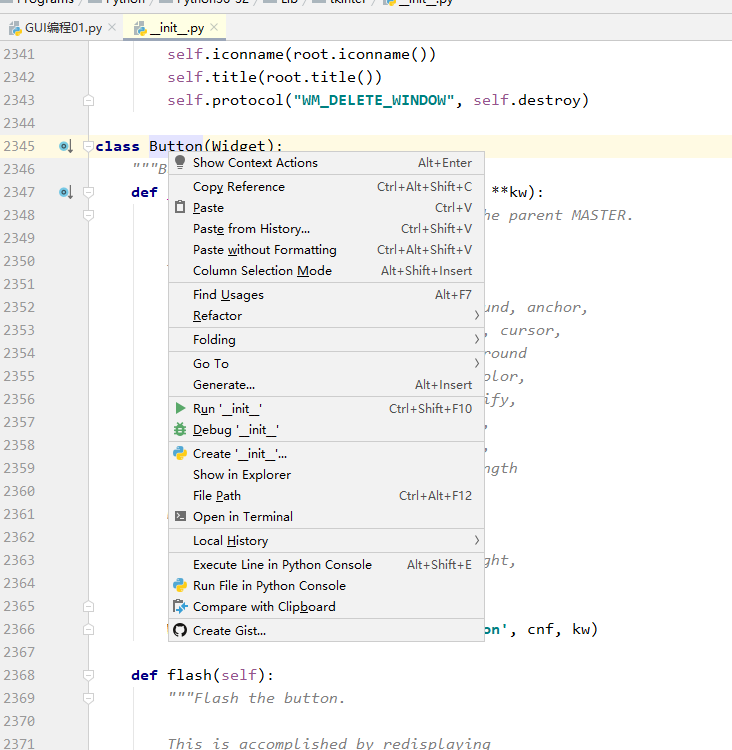Open the Generate… dialog
732x750 pixels.
(326, 385)
